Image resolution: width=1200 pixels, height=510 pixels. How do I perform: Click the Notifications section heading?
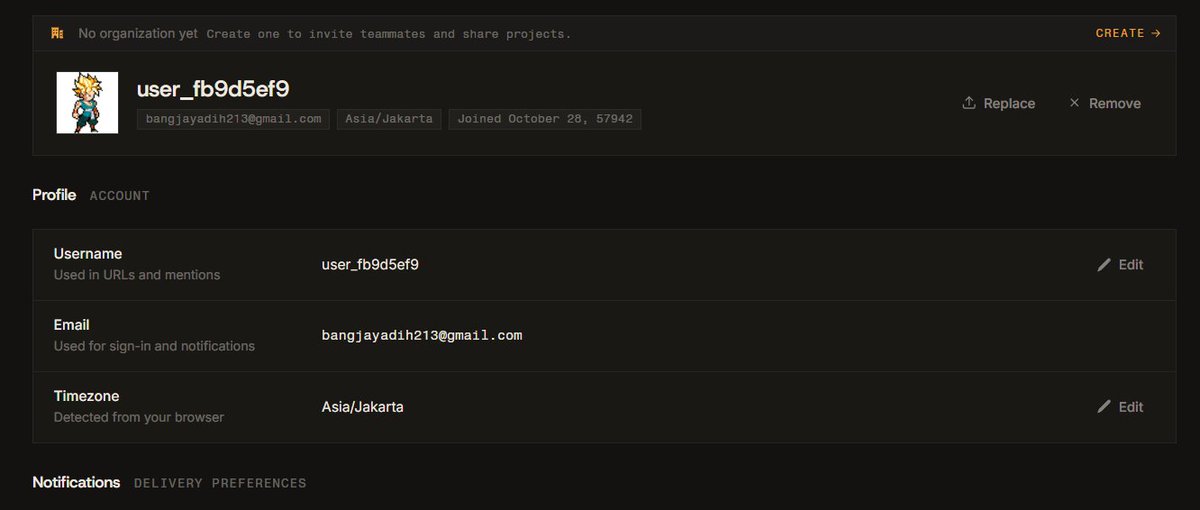tap(76, 482)
